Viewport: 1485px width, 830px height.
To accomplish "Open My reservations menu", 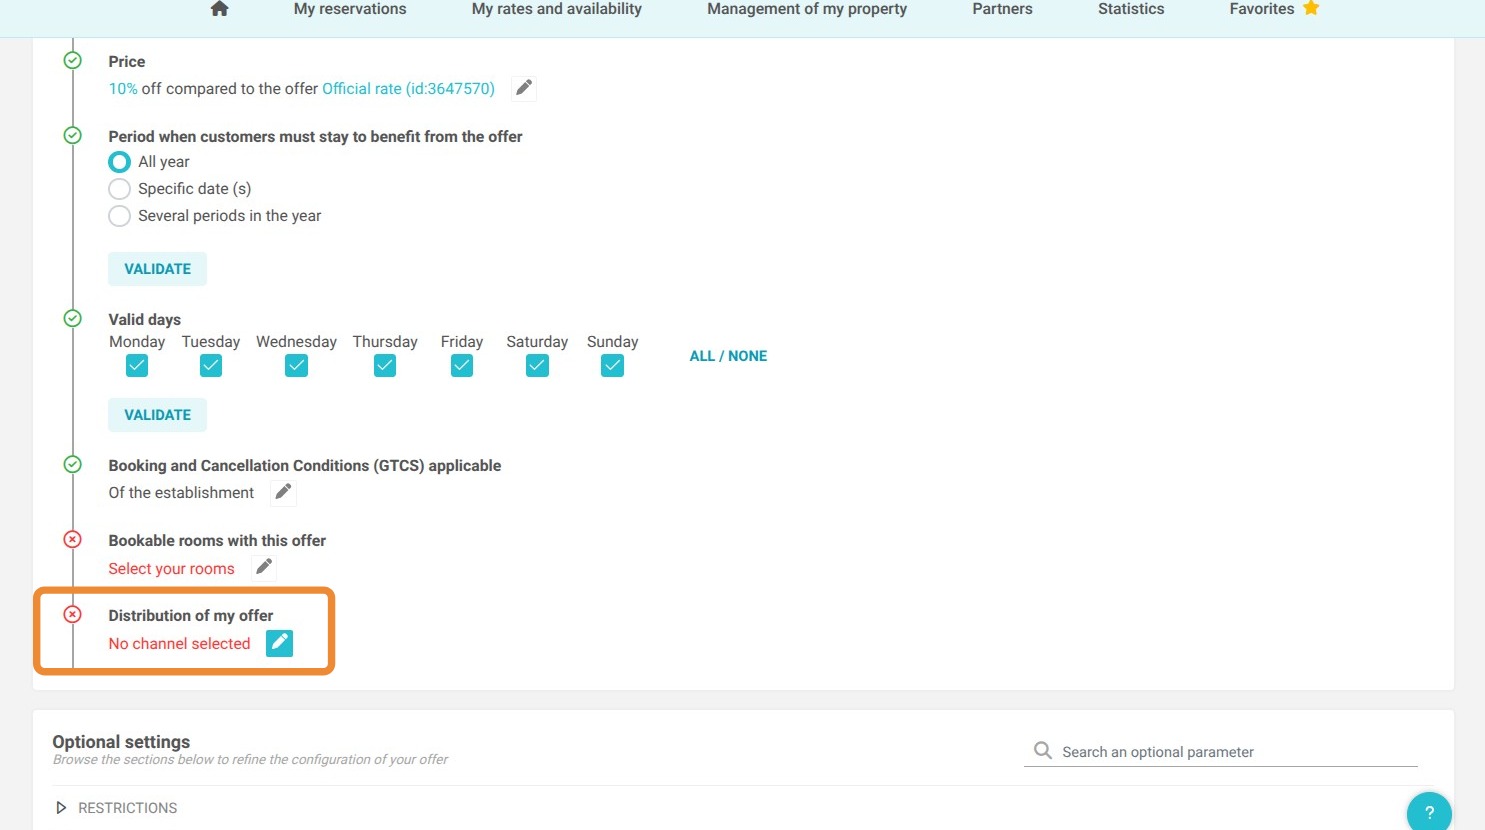I will coord(350,9).
